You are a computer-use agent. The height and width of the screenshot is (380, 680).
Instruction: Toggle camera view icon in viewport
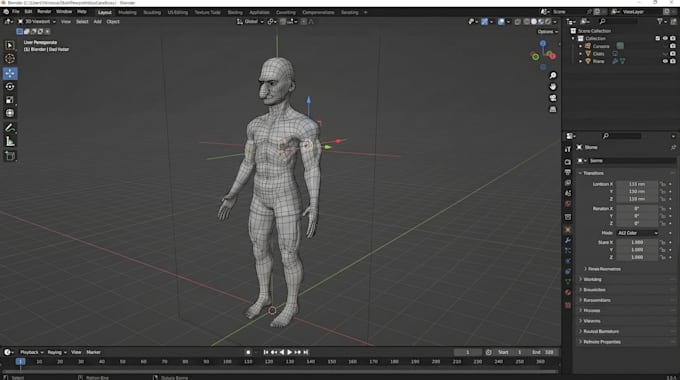click(x=553, y=98)
